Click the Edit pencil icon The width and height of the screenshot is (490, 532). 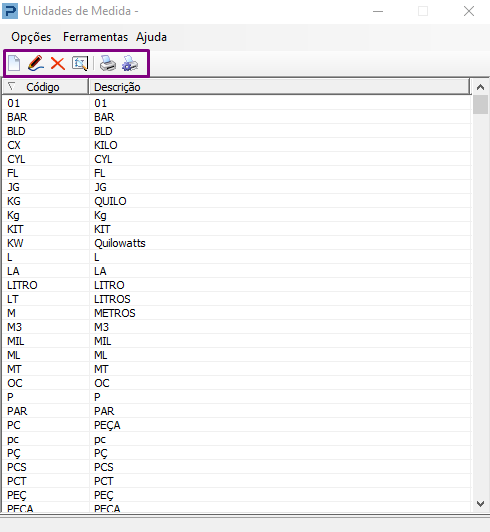pos(36,63)
